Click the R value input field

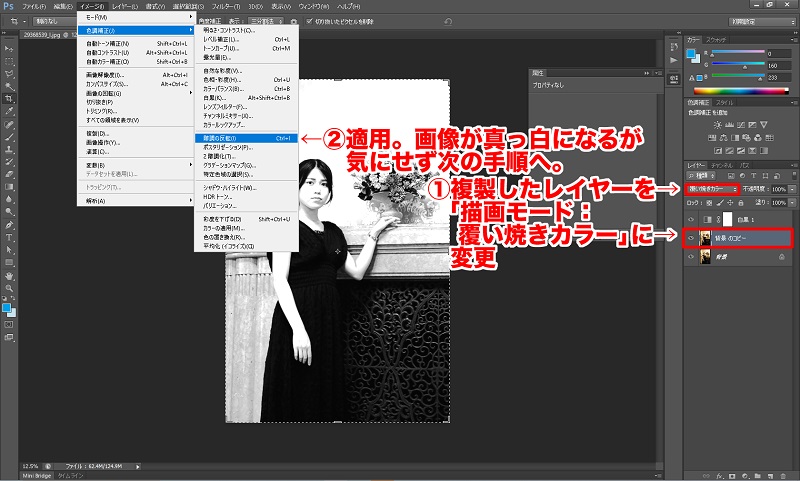coord(779,53)
